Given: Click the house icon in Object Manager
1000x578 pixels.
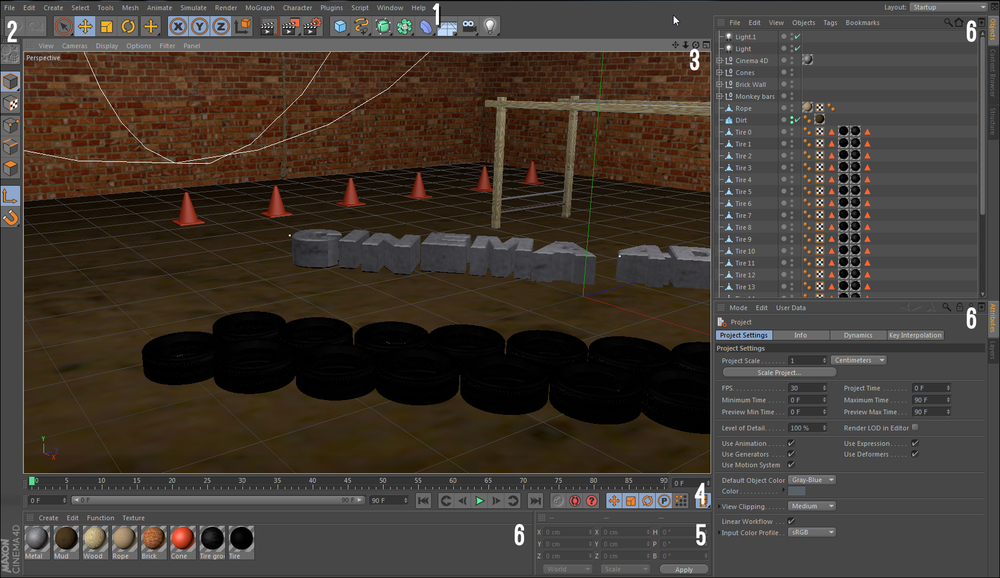Looking at the screenshot, I should pos(959,22).
